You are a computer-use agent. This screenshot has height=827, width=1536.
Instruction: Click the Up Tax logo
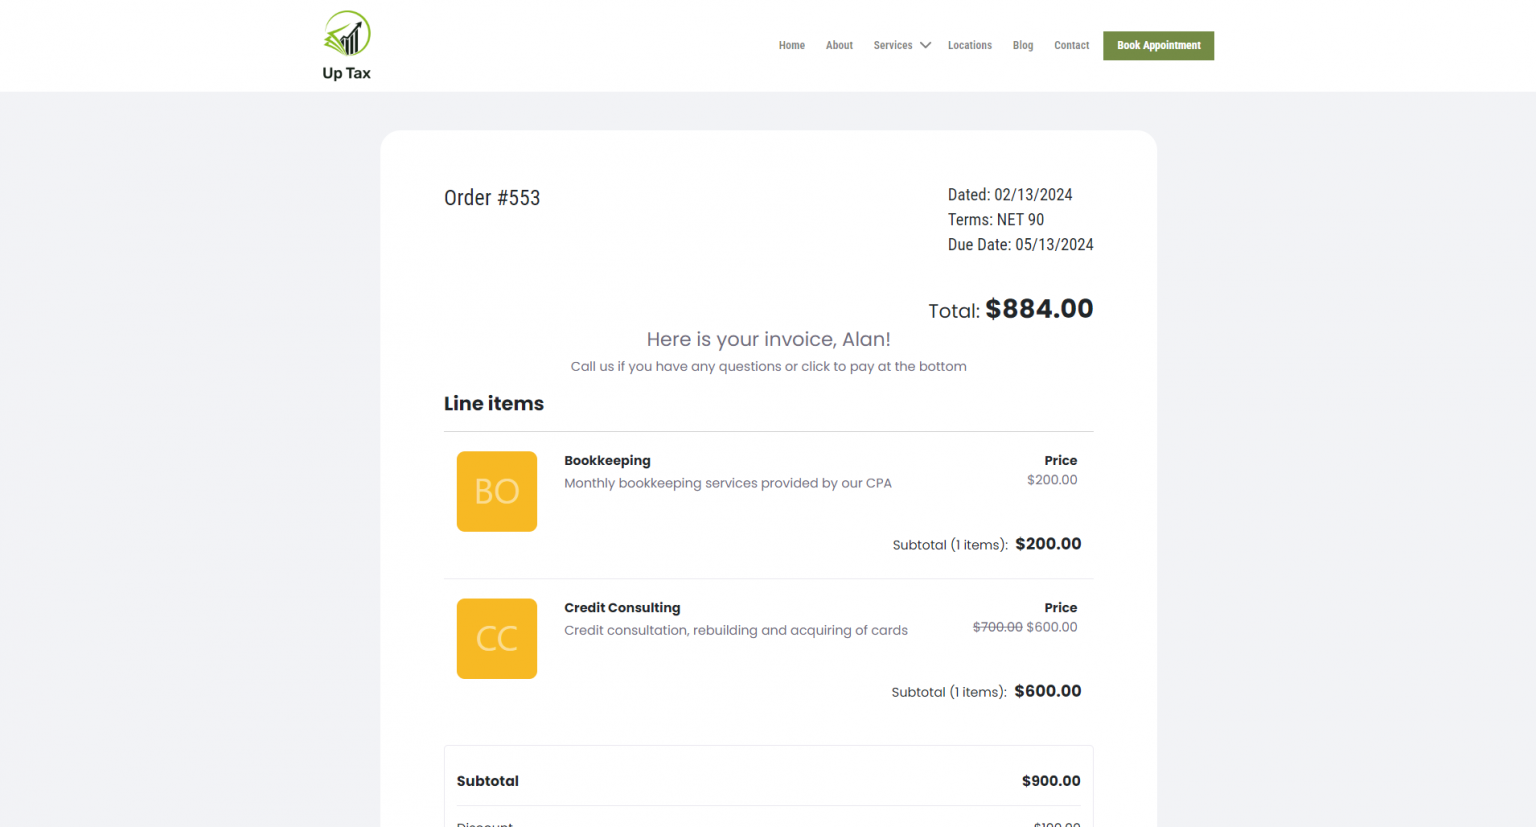pos(346,45)
